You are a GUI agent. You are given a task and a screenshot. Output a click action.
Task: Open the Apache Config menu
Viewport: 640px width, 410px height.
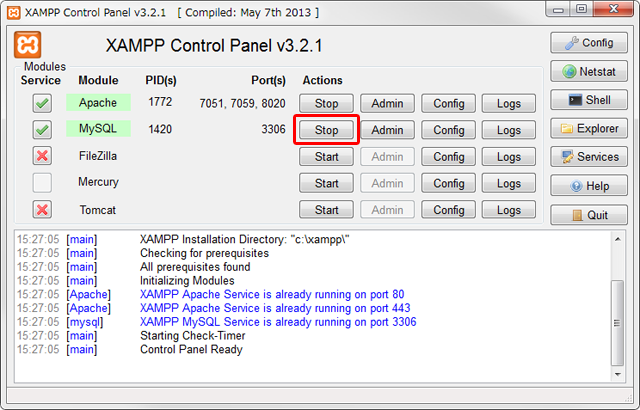[x=449, y=104]
